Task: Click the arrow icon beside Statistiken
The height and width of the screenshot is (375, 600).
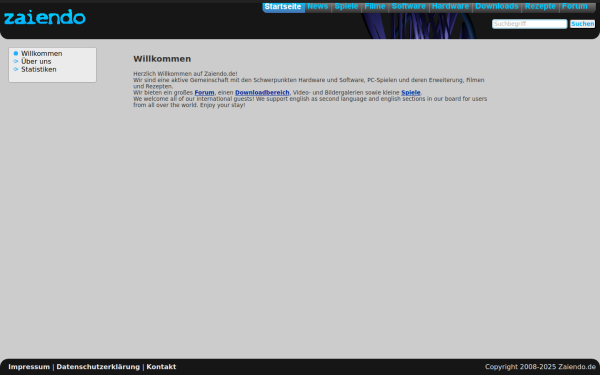Action: [16, 69]
